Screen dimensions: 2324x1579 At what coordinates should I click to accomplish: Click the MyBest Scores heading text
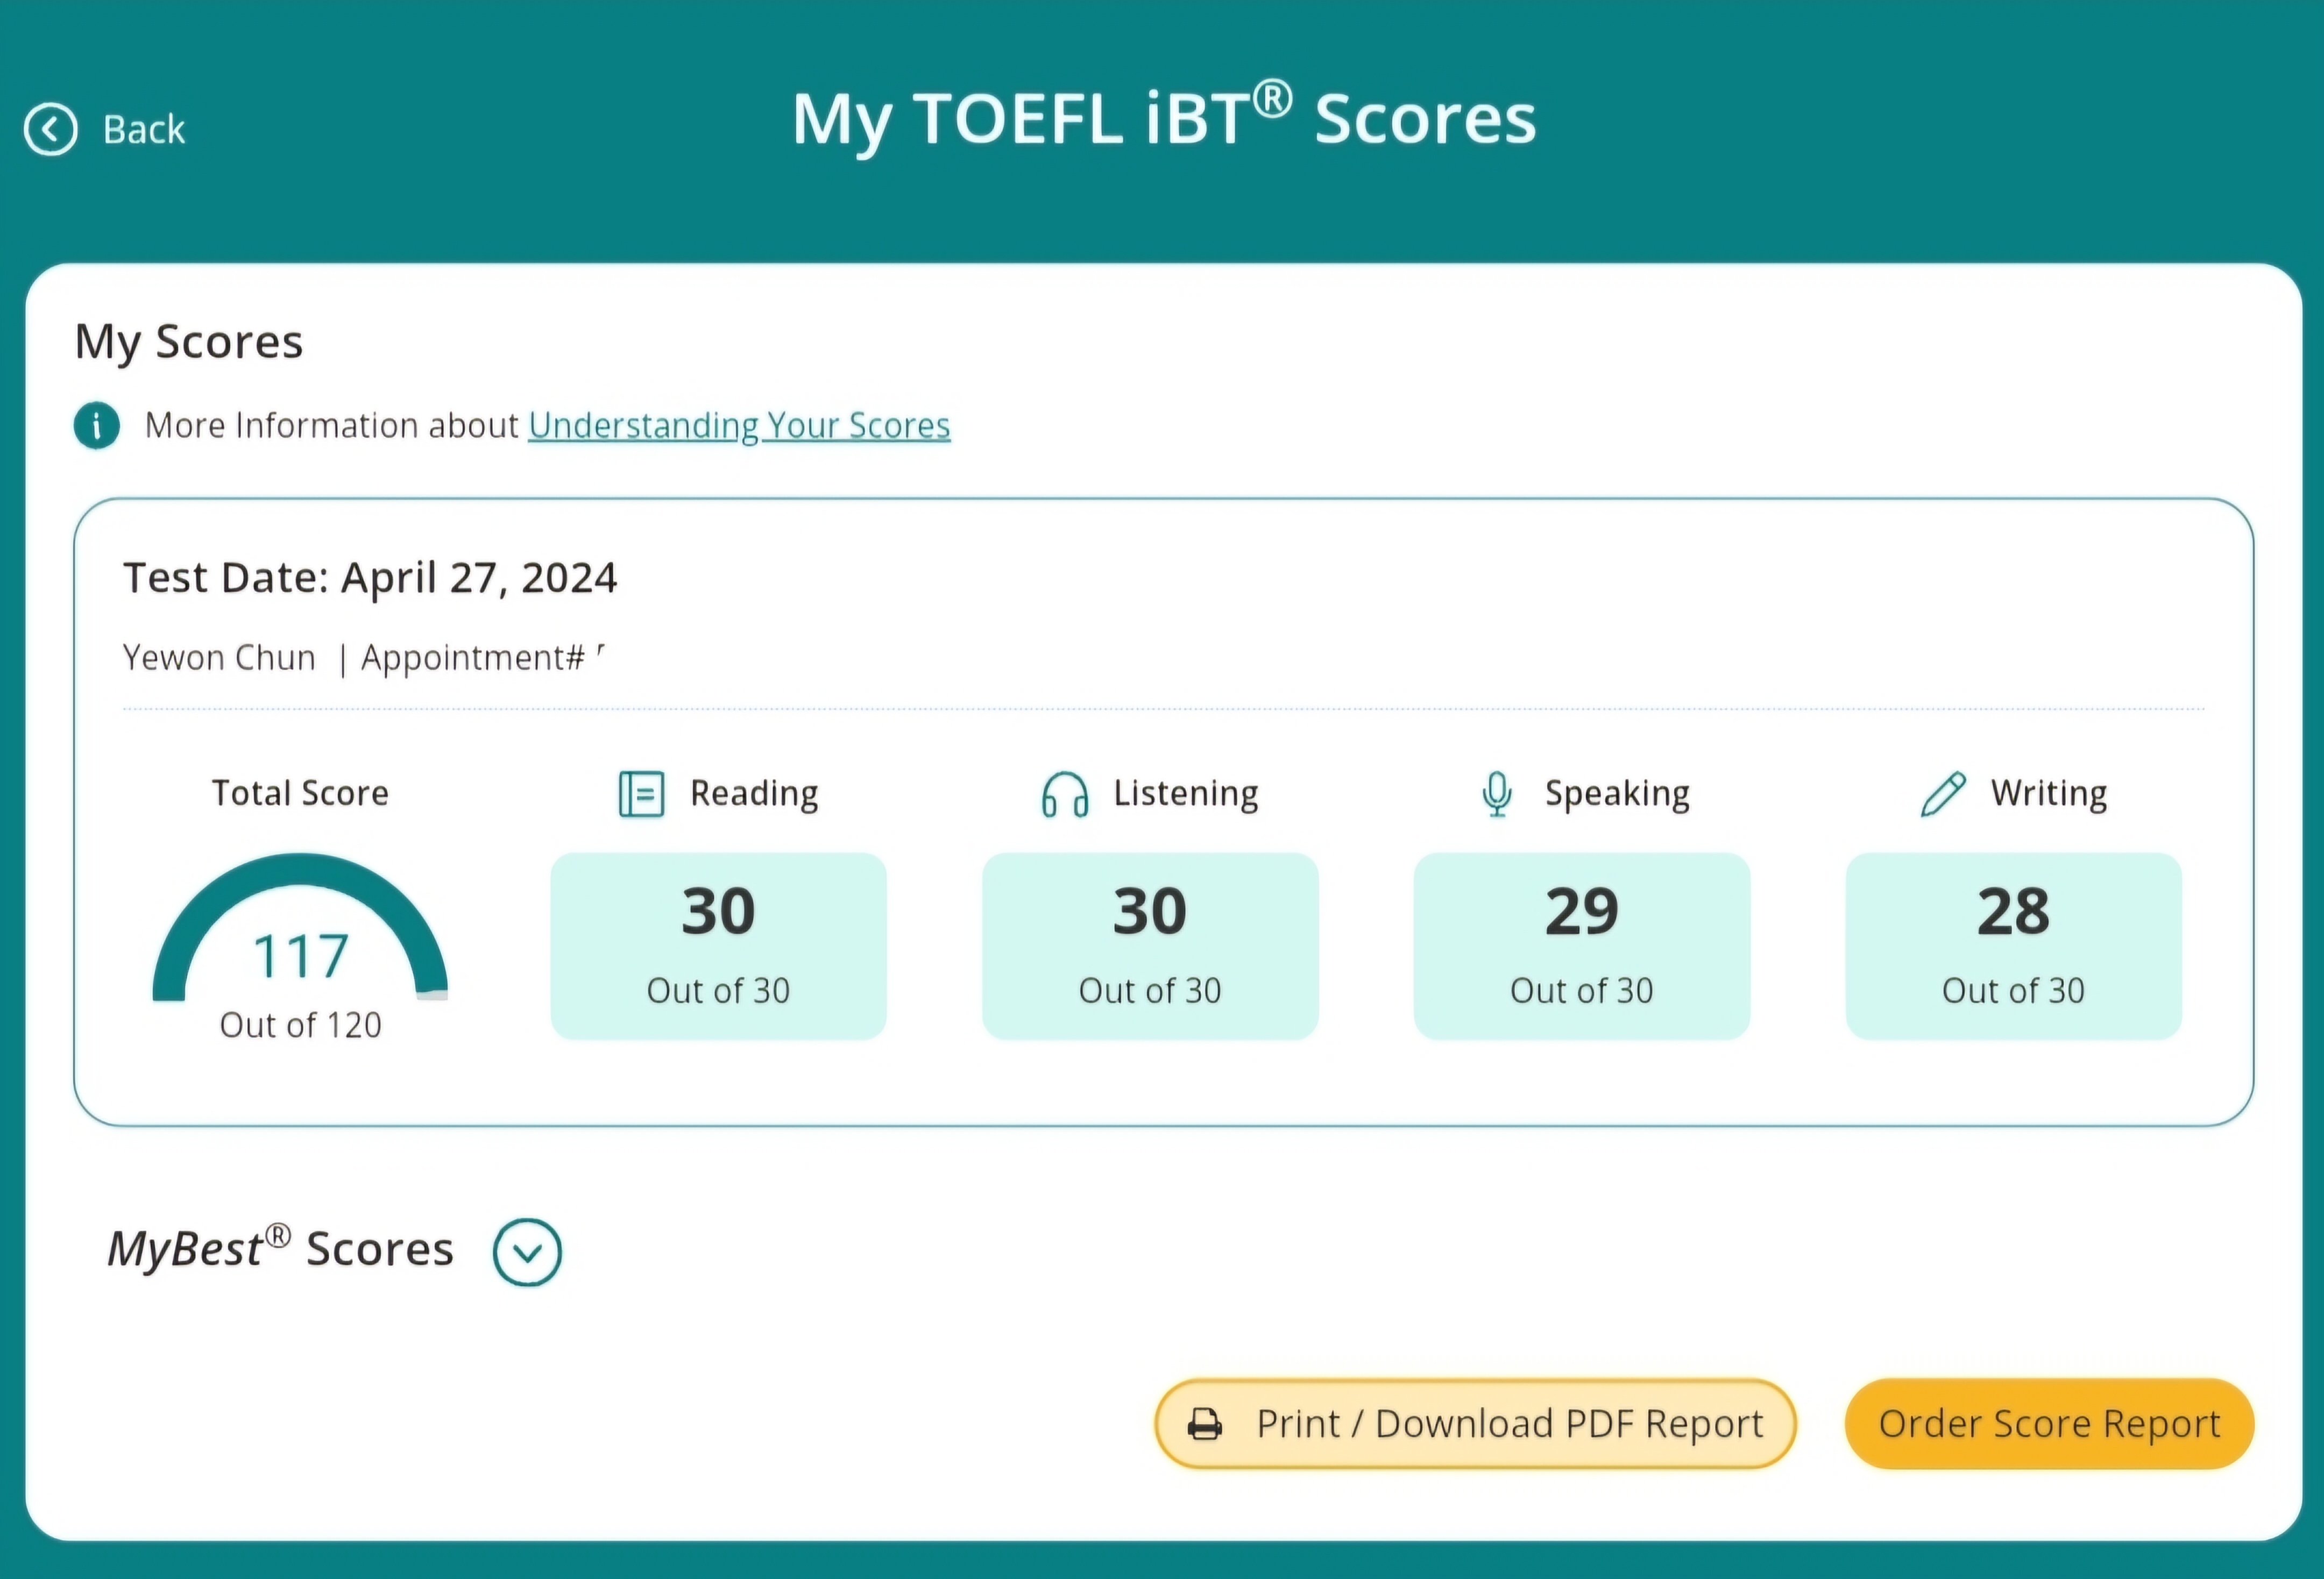(x=280, y=1250)
